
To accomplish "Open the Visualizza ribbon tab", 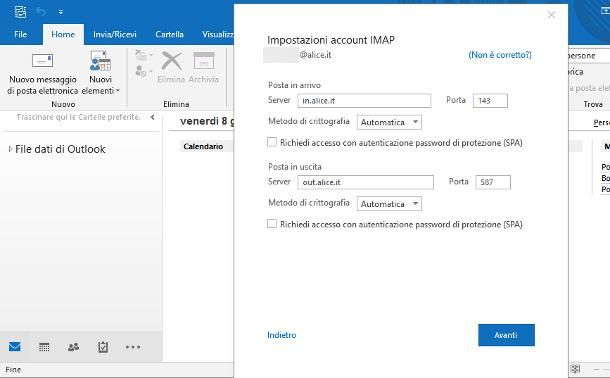I will pos(217,34).
